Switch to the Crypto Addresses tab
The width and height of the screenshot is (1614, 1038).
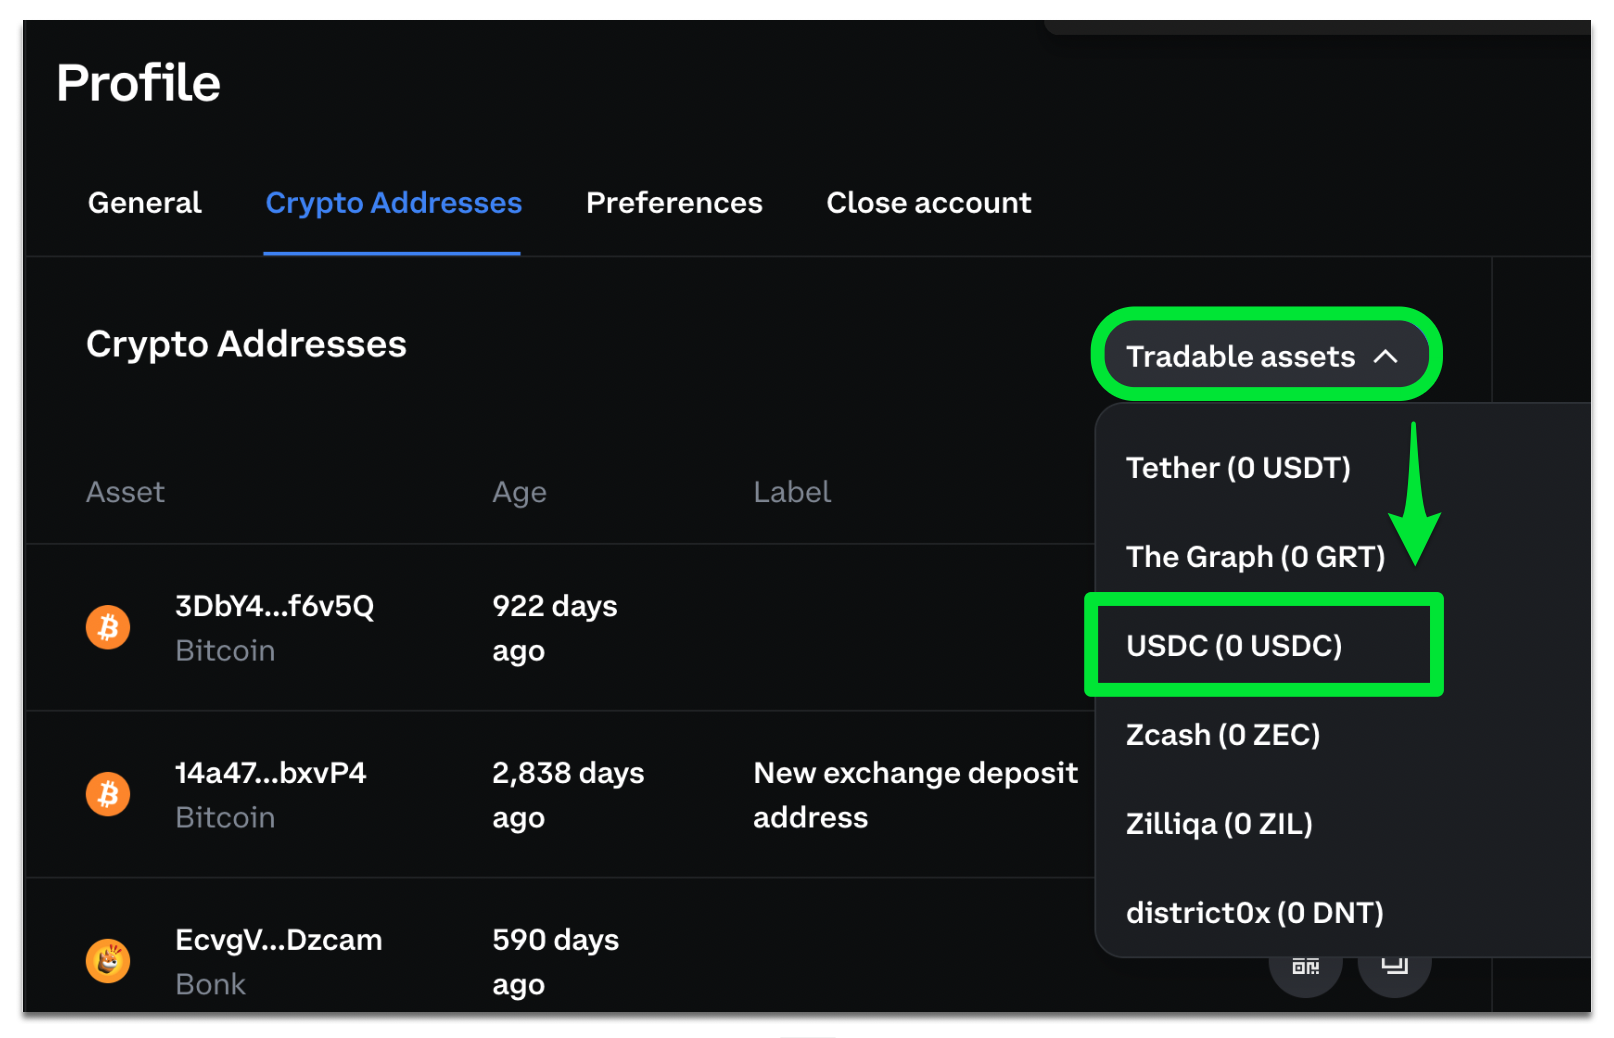click(x=393, y=203)
